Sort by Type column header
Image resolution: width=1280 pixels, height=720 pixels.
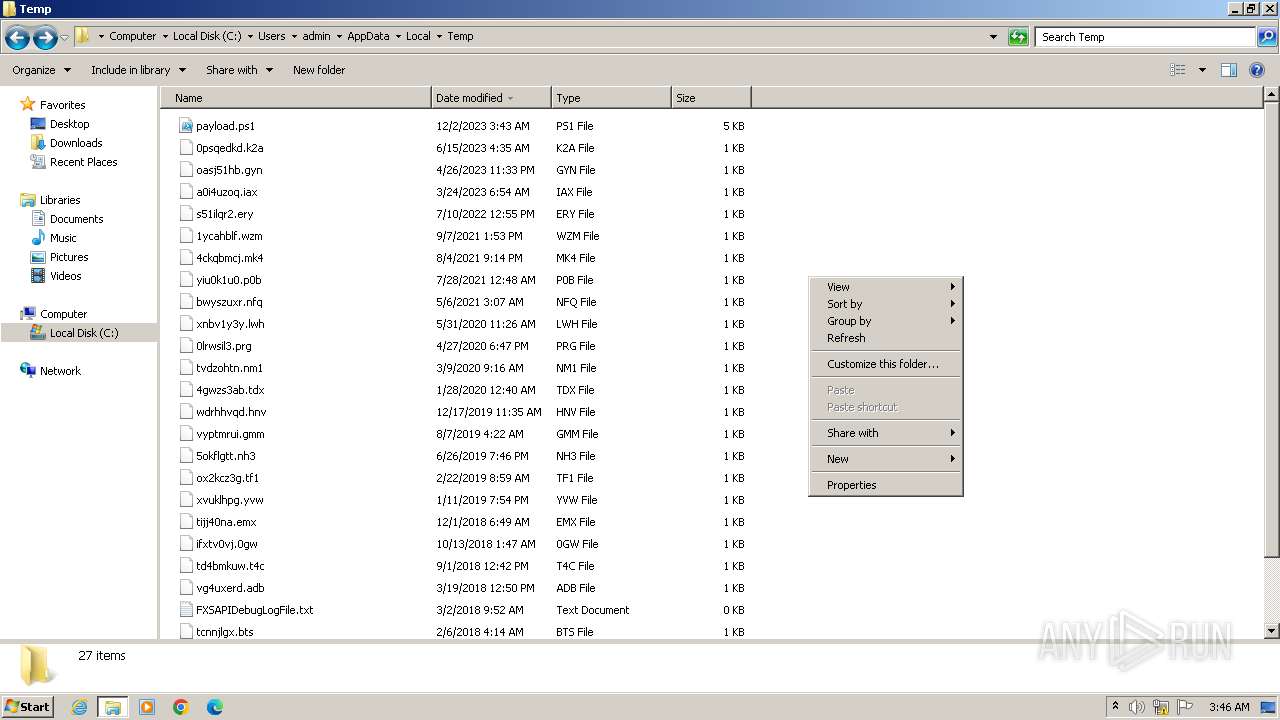611,98
